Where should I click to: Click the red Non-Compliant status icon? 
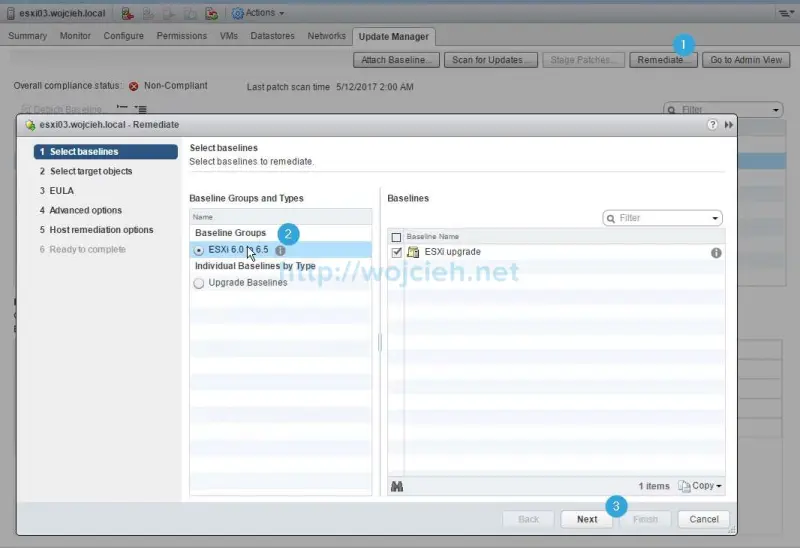point(134,86)
